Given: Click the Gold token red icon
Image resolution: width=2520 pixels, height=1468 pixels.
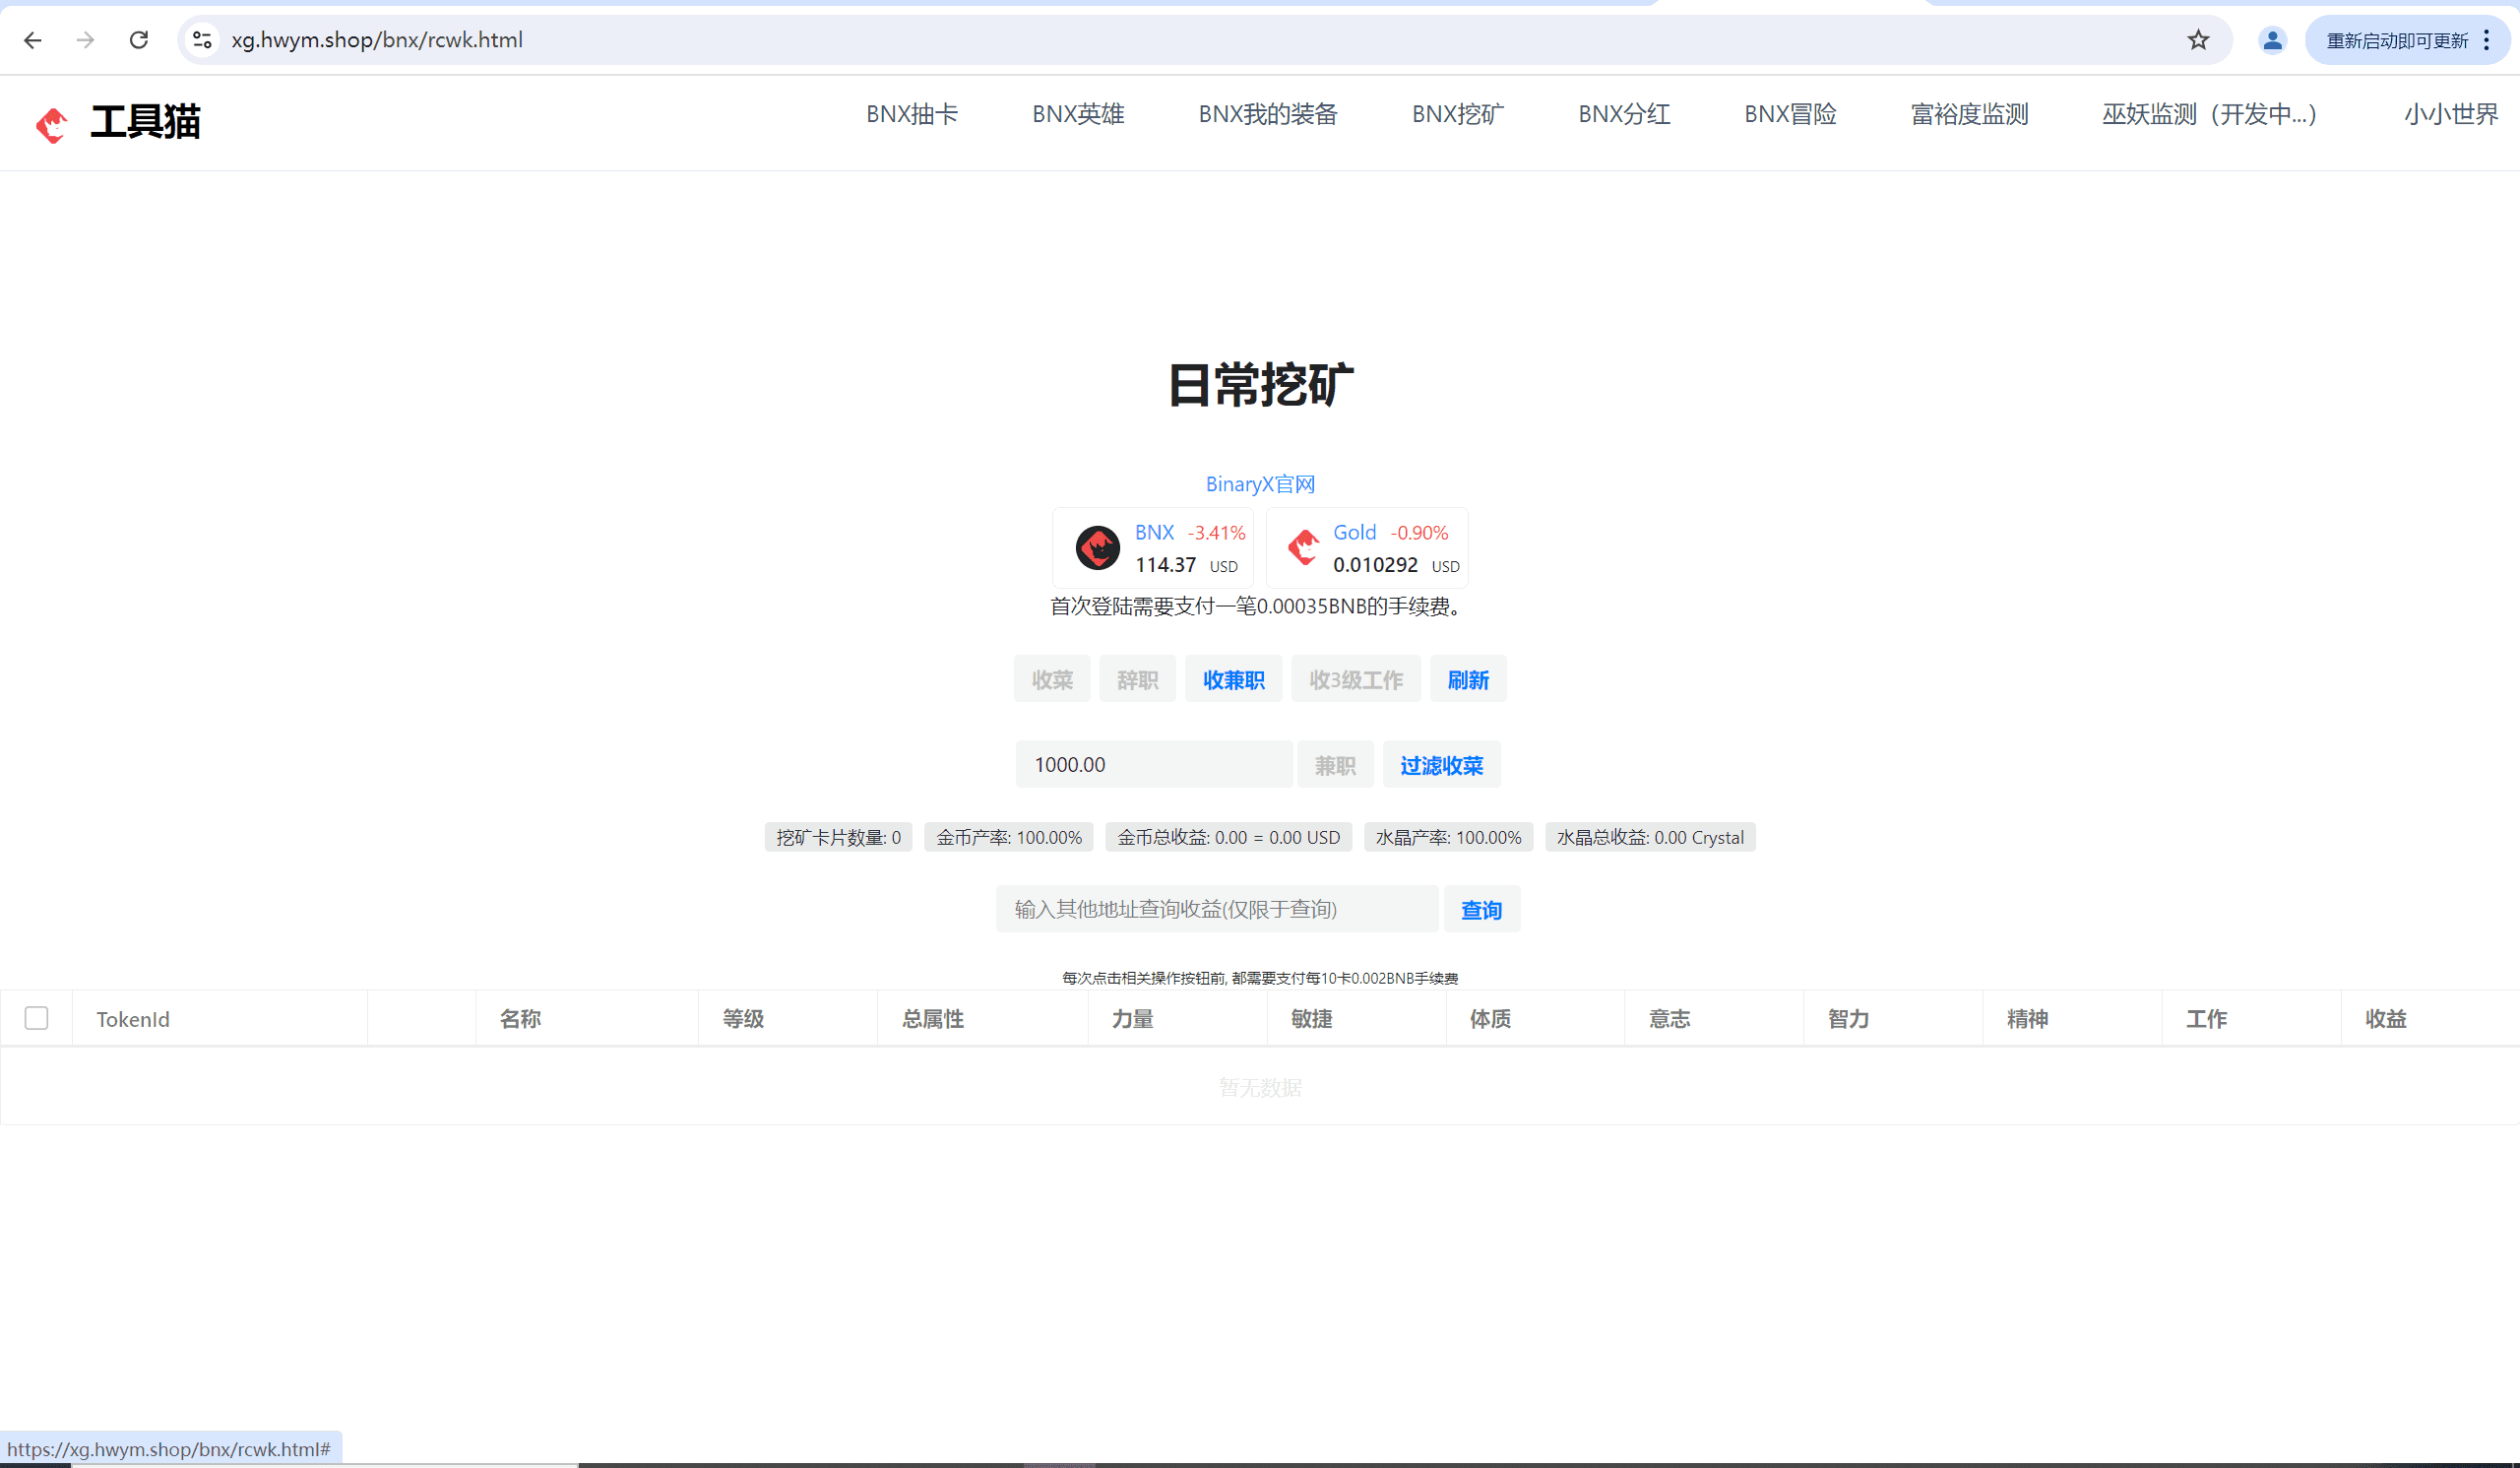Looking at the screenshot, I should [x=1303, y=548].
